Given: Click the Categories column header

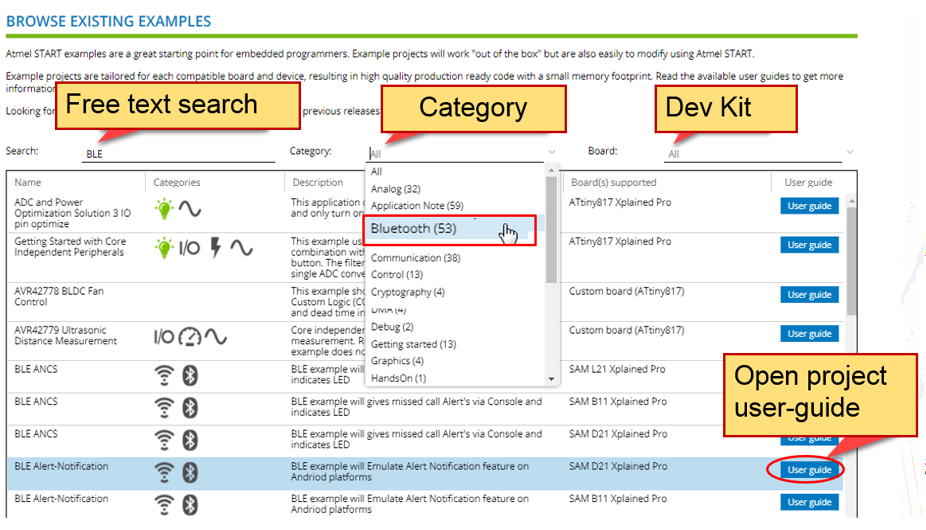Looking at the screenshot, I should [177, 183].
